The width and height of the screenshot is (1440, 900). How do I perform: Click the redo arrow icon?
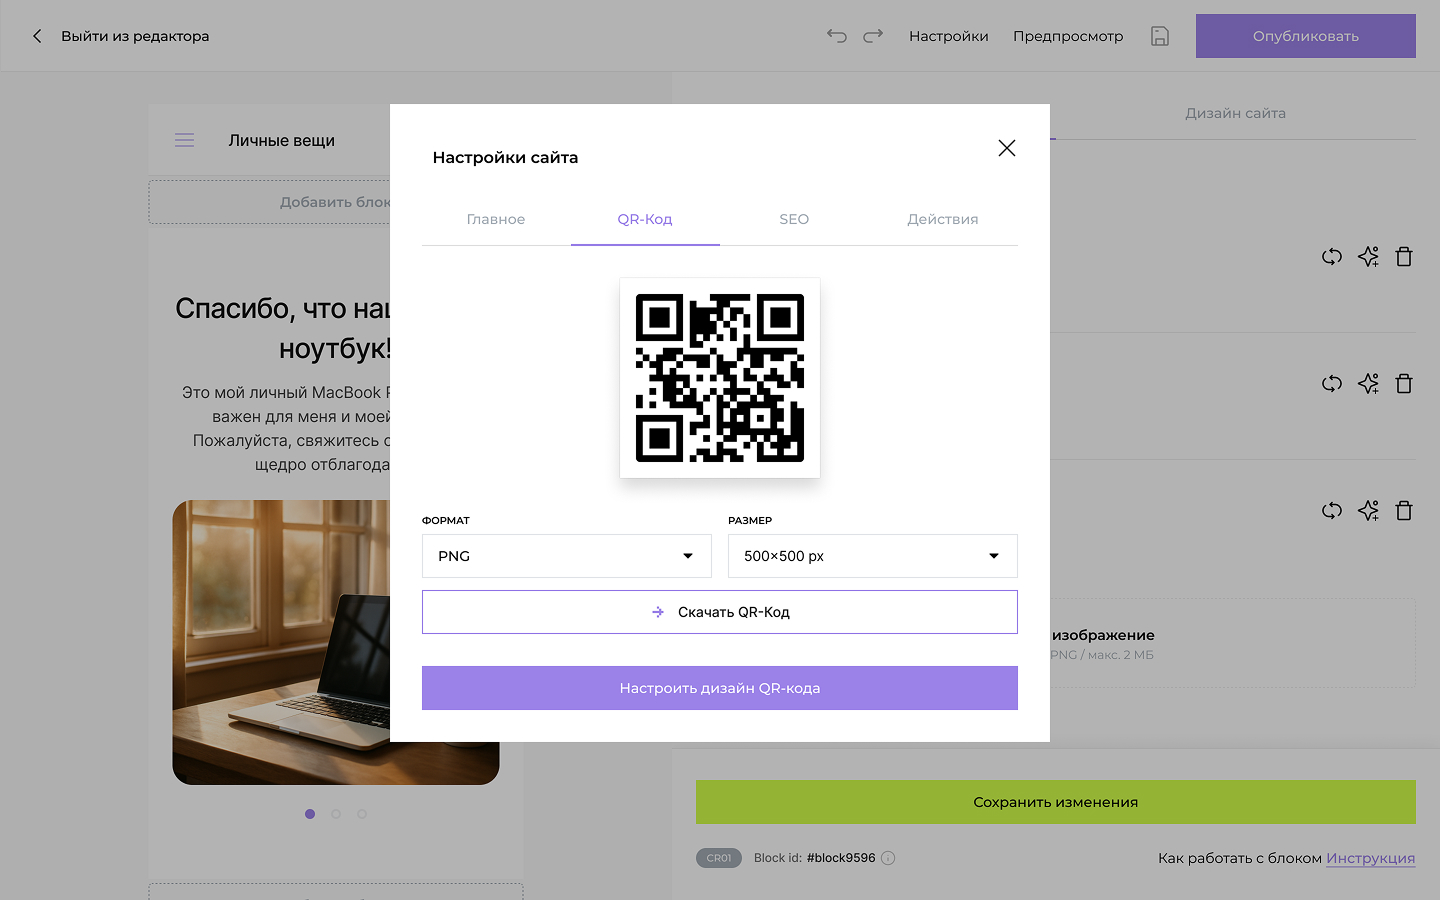click(873, 36)
